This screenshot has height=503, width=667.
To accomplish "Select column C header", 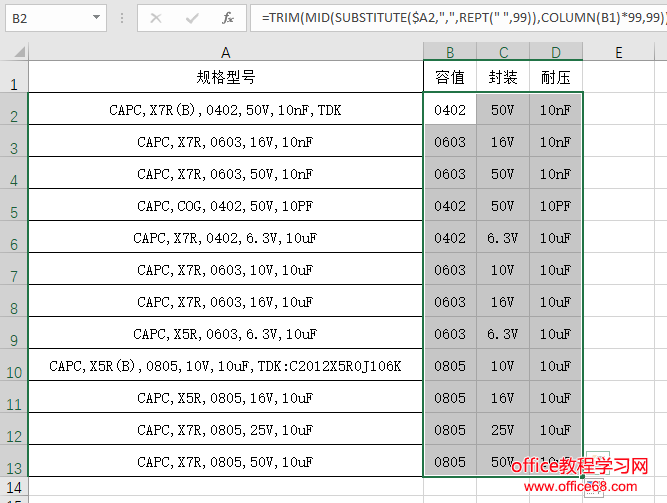I will (x=503, y=52).
